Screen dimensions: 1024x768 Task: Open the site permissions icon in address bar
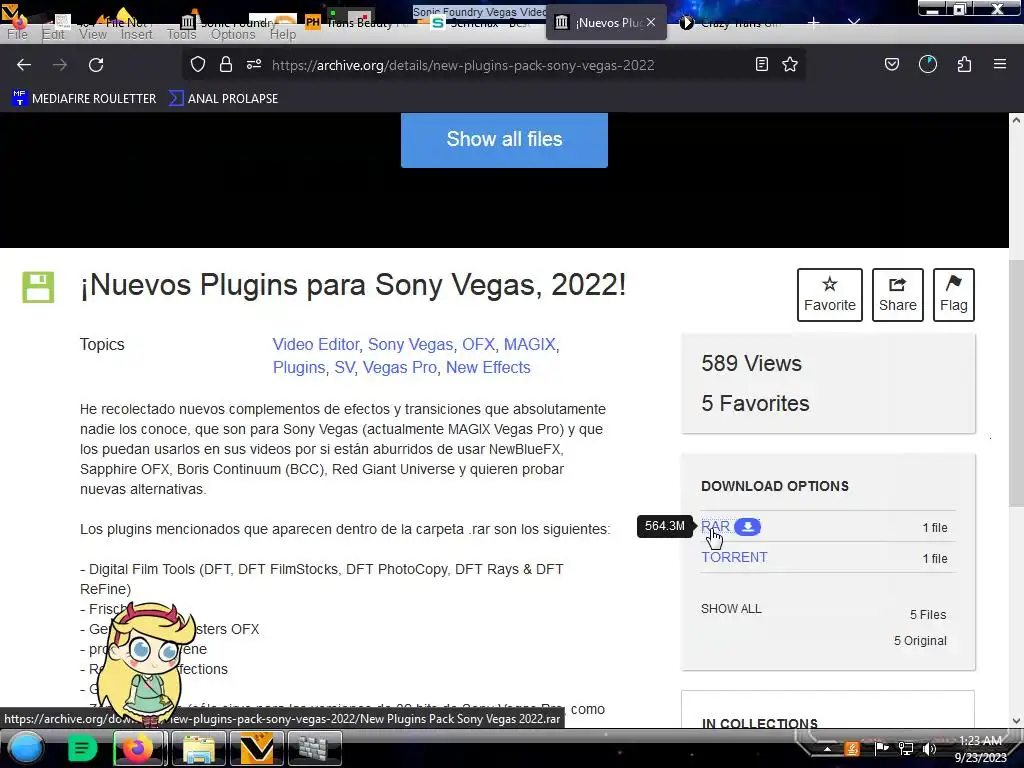click(x=254, y=64)
